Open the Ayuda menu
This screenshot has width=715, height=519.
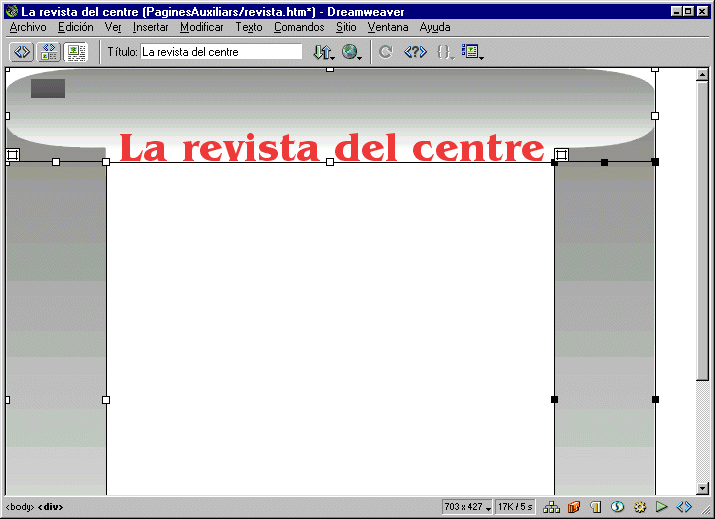(x=435, y=27)
